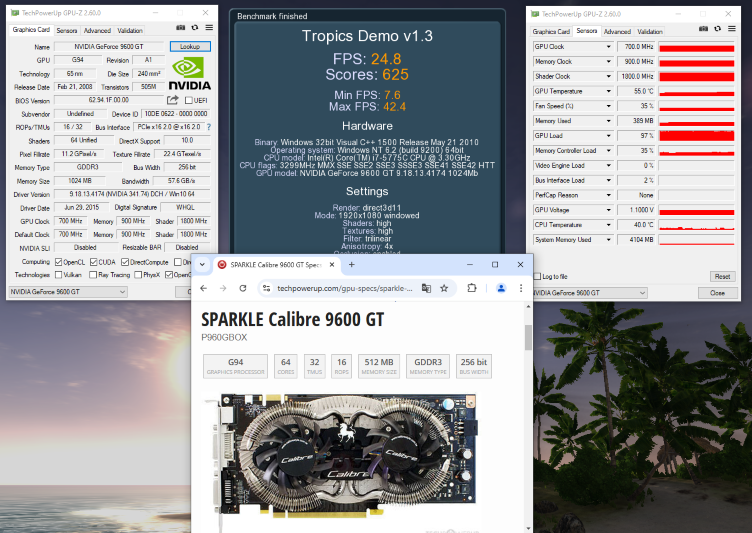Click the 256 bit bus width spec box
This screenshot has height=533, width=752.
pos(474,367)
